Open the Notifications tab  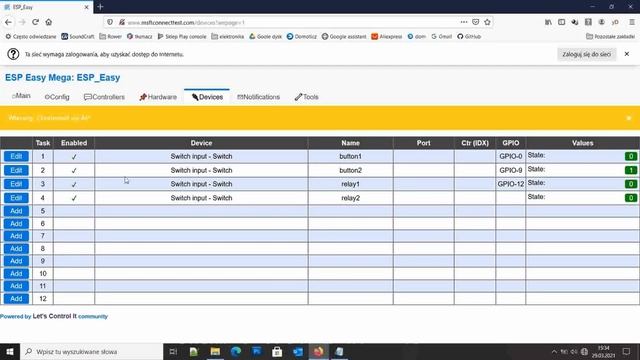pyautogui.click(x=258, y=97)
